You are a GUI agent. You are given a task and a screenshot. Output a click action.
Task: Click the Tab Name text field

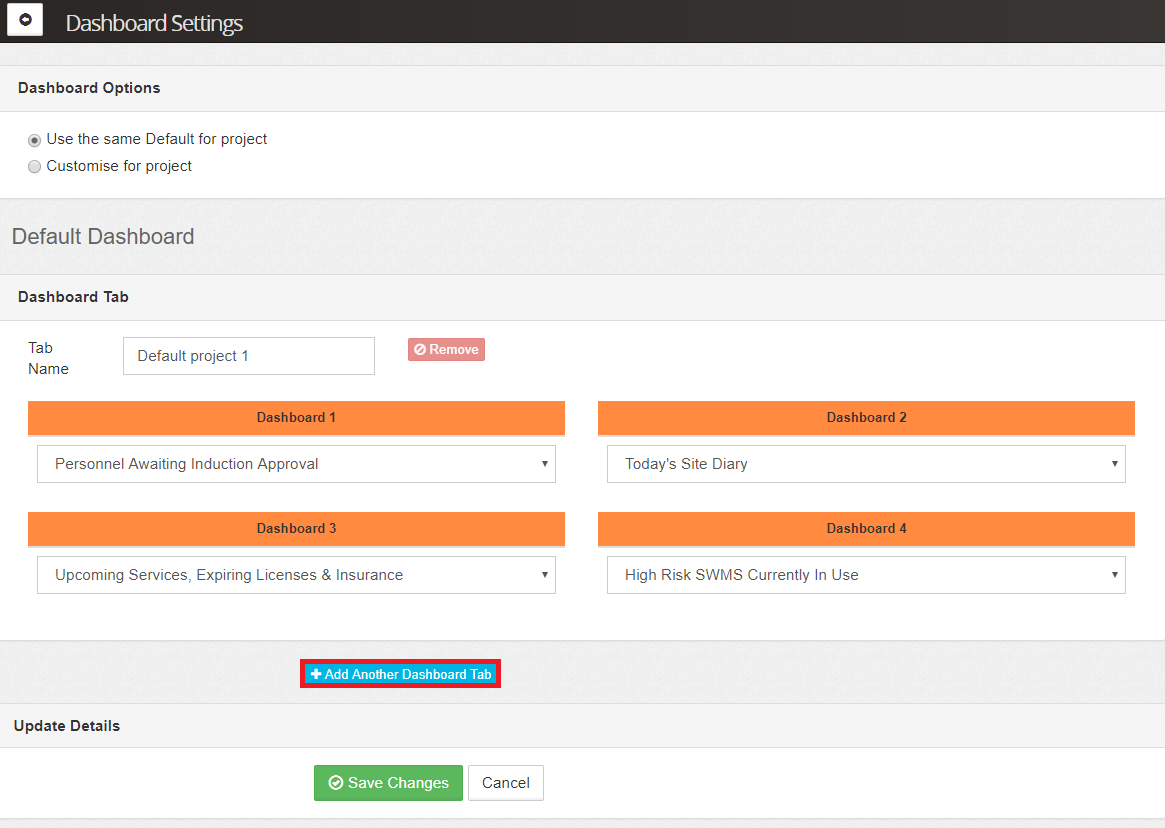(248, 356)
